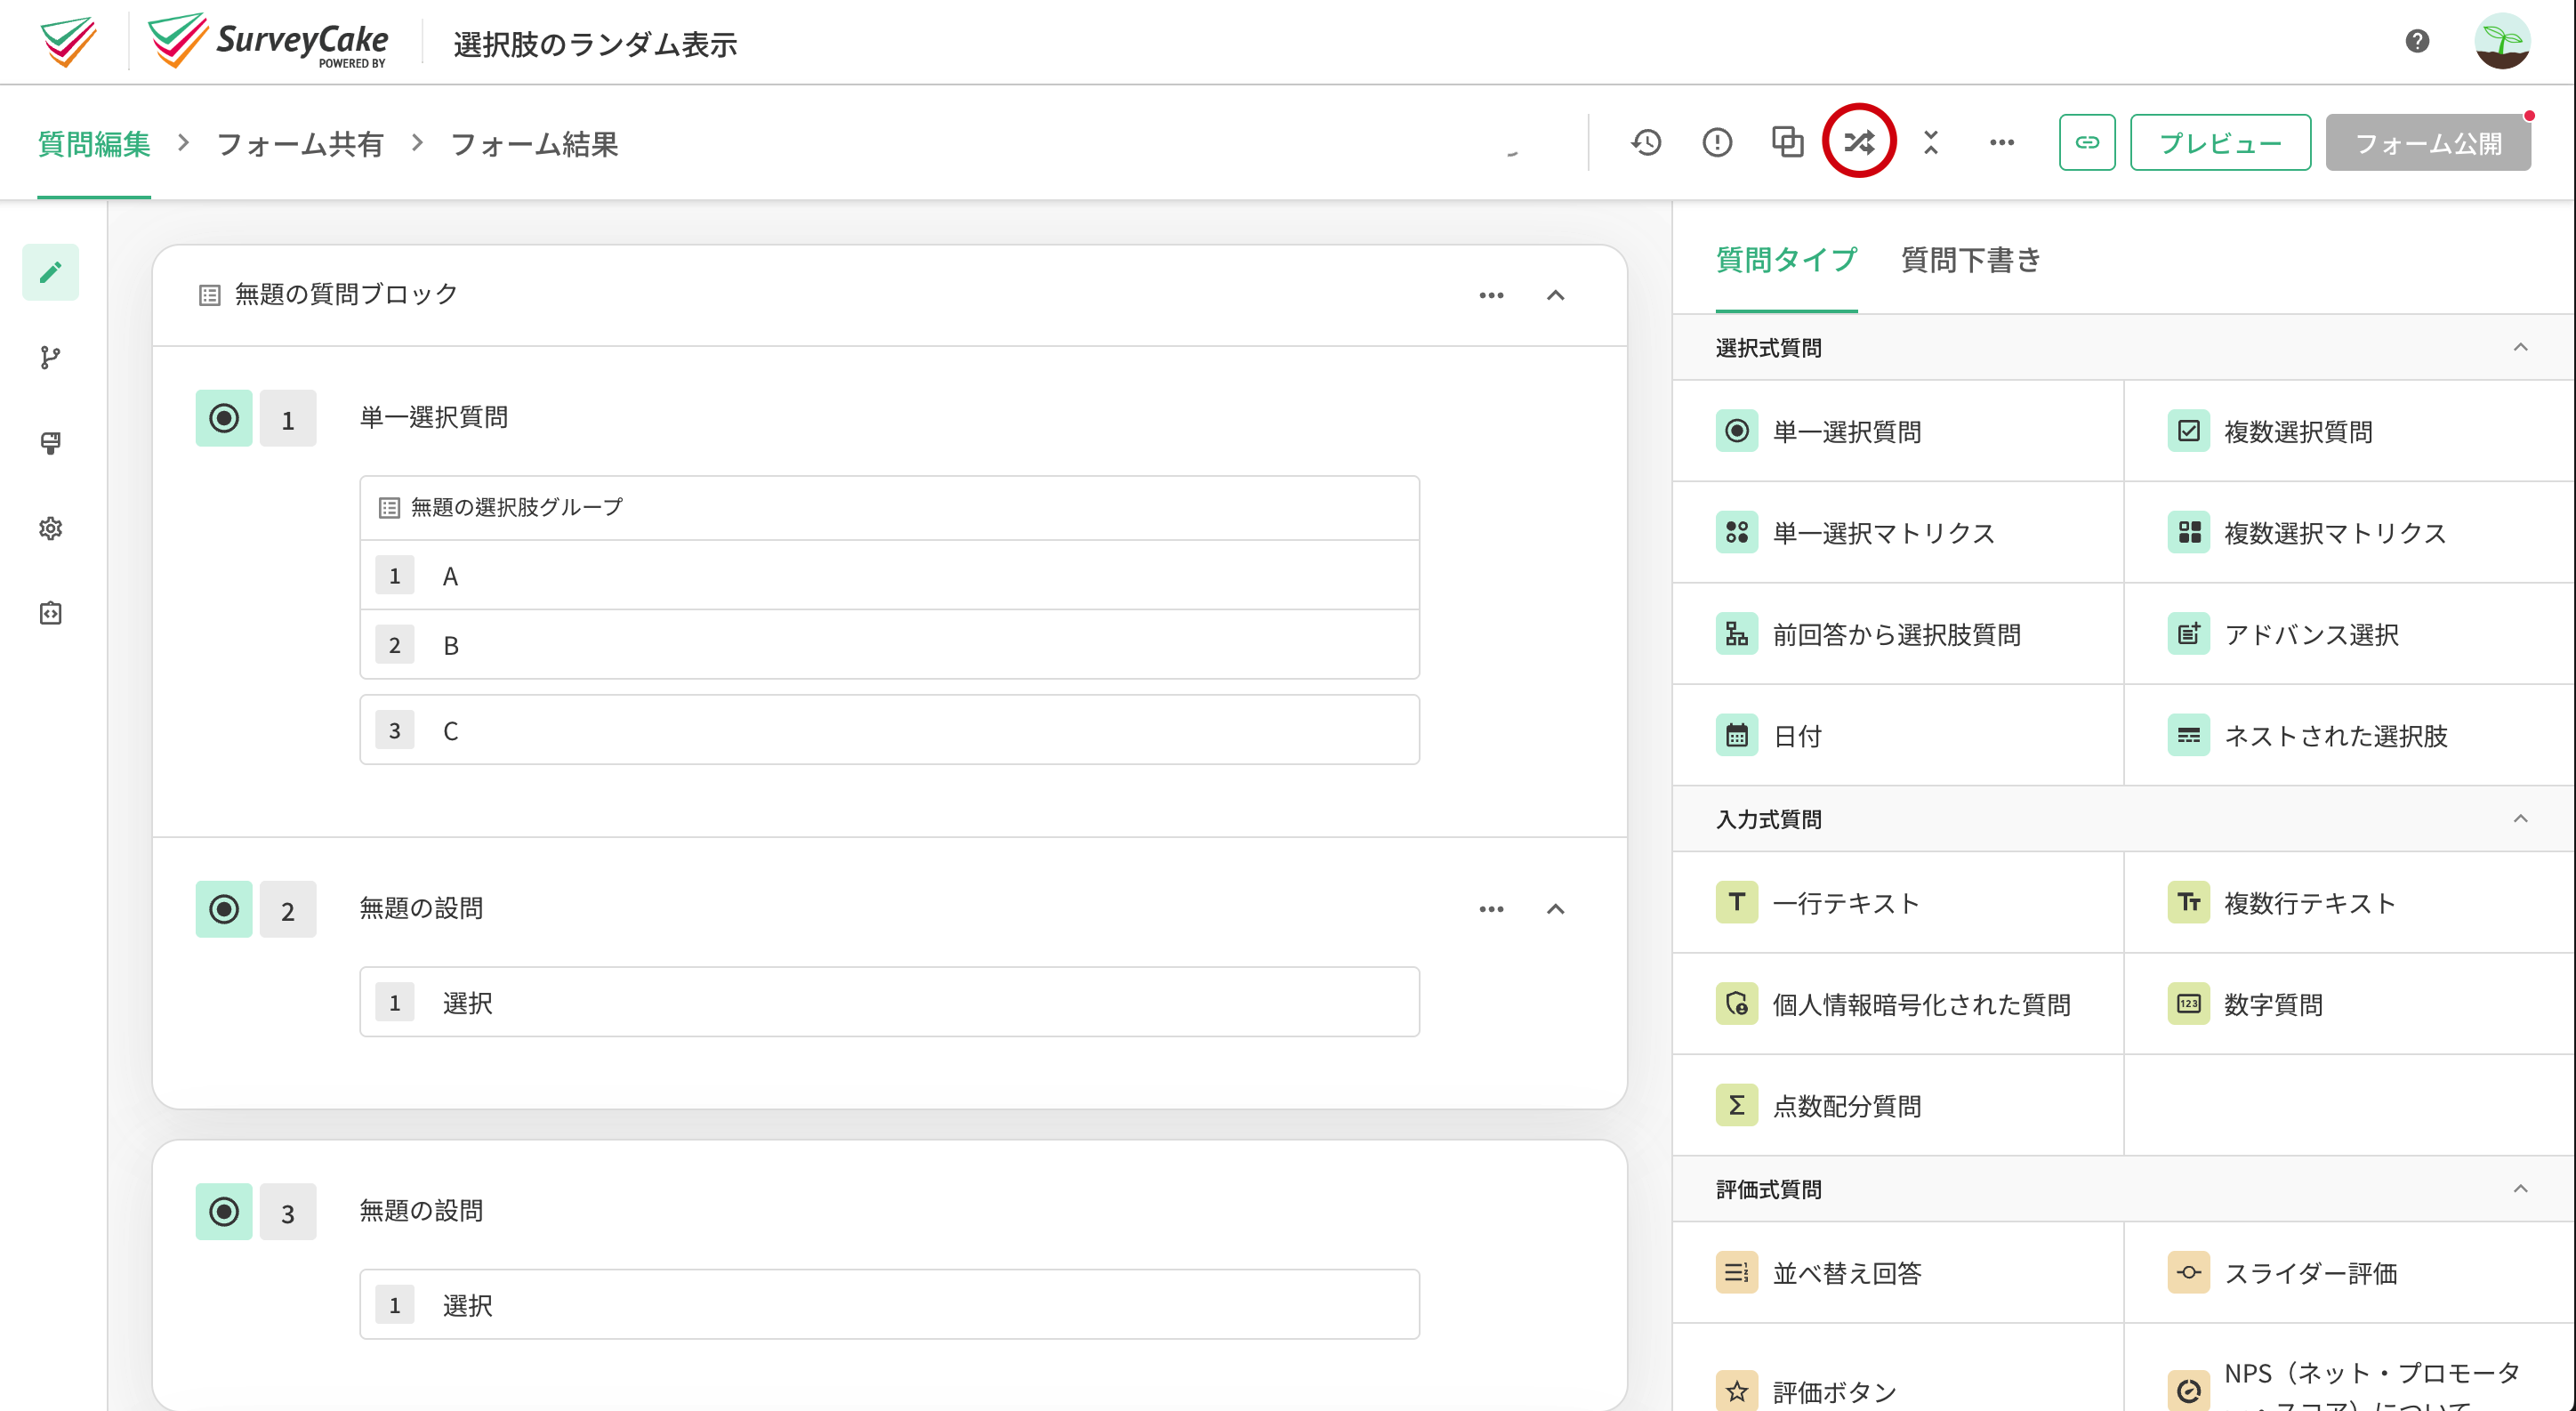The height and width of the screenshot is (1411, 2576).
Task: Click the フォーム公開 button
Action: (x=2428, y=142)
